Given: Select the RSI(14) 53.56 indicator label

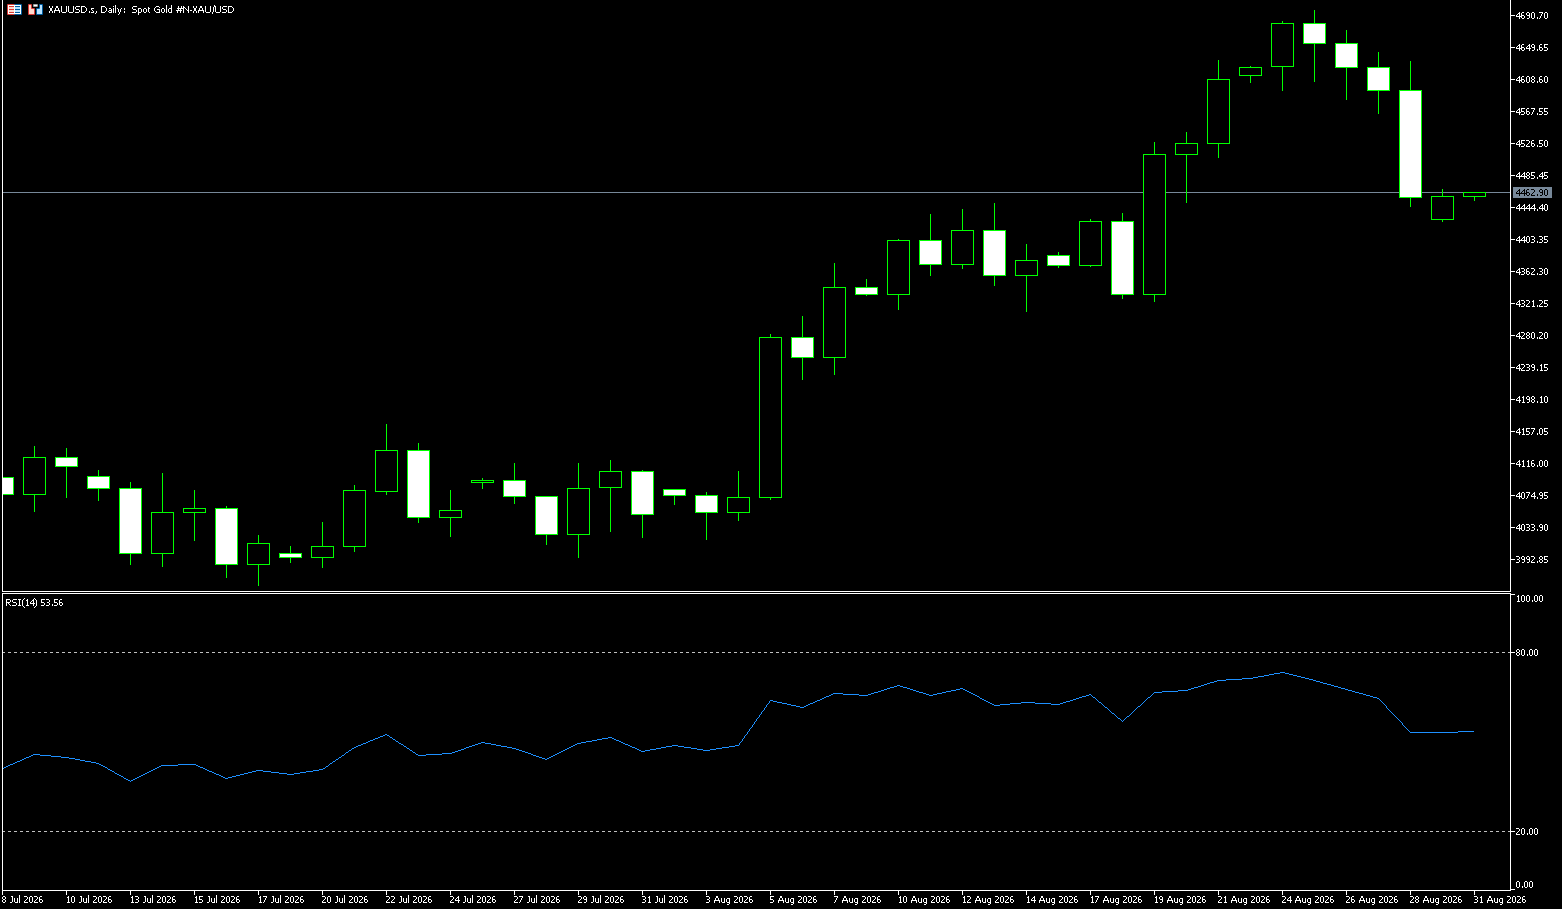Looking at the screenshot, I should 34,603.
